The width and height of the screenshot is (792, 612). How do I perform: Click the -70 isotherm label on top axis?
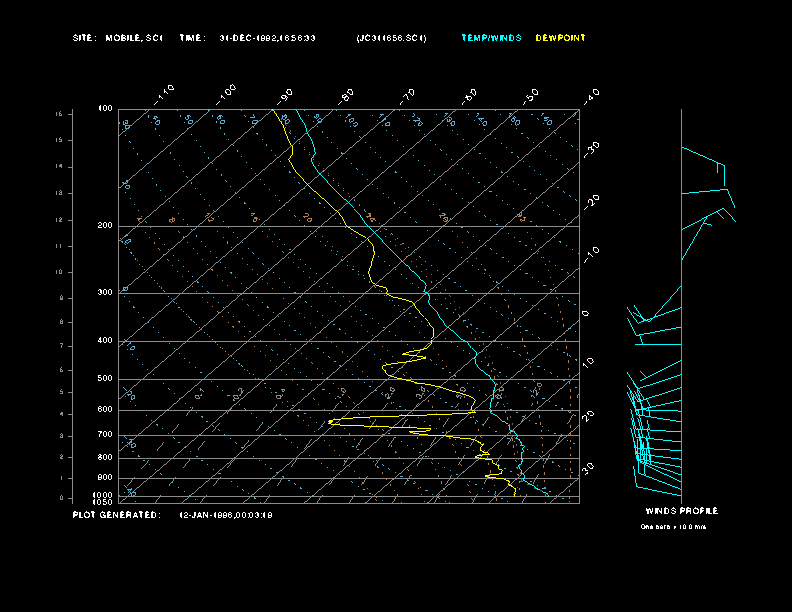pos(407,96)
